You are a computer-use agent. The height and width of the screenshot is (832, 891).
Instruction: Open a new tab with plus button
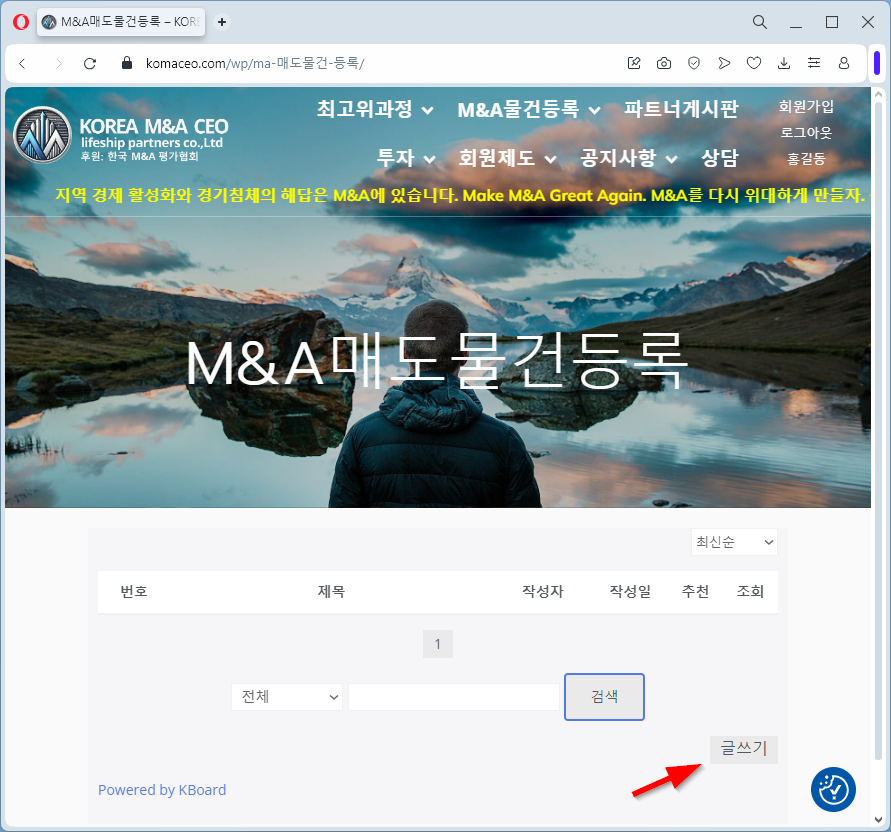222,22
